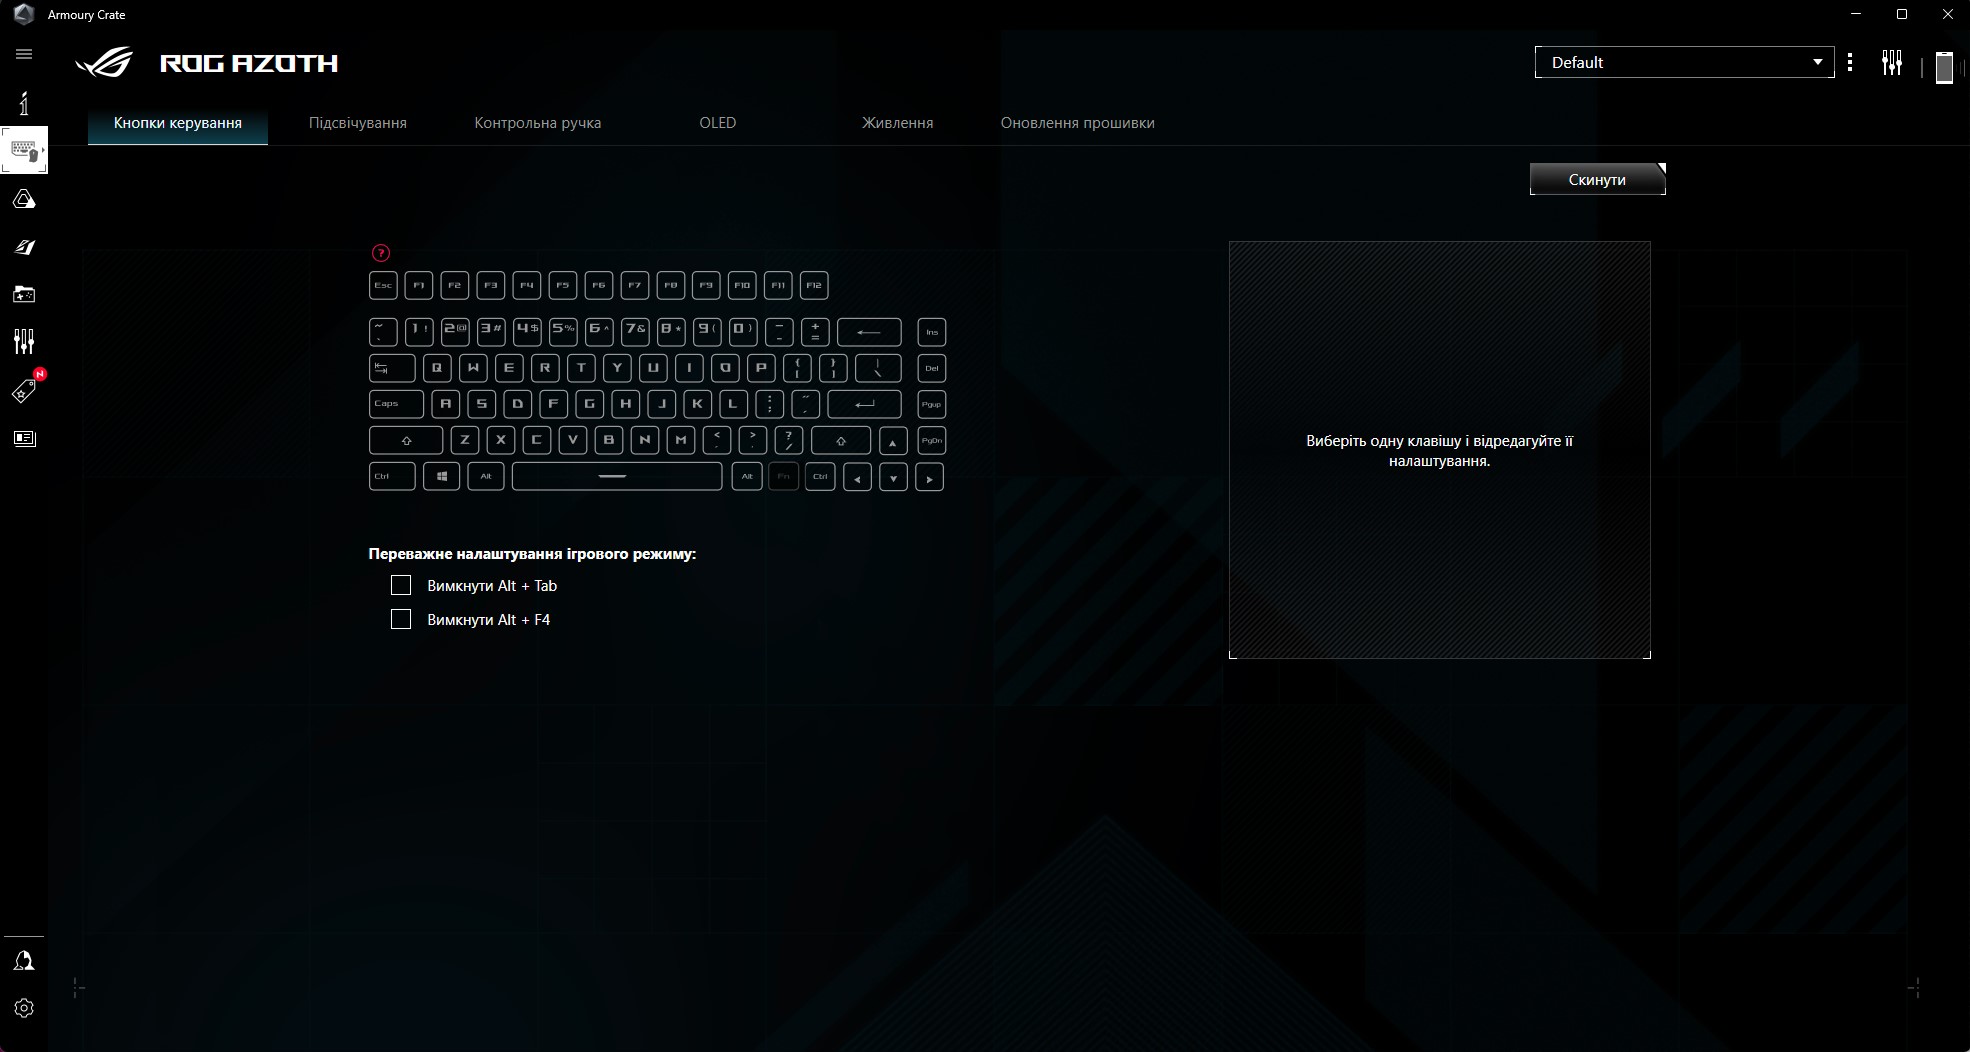Open Game Library folder icon in sidebar
The image size is (1970, 1052).
pyautogui.click(x=24, y=294)
